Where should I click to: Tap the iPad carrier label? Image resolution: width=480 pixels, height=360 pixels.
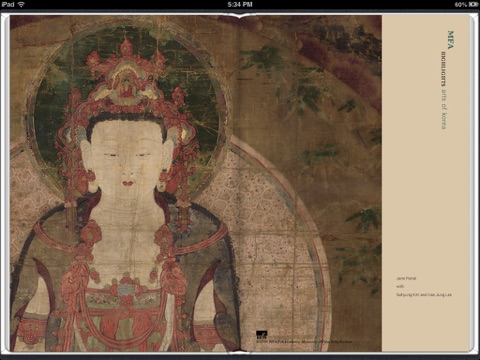(8, 4)
